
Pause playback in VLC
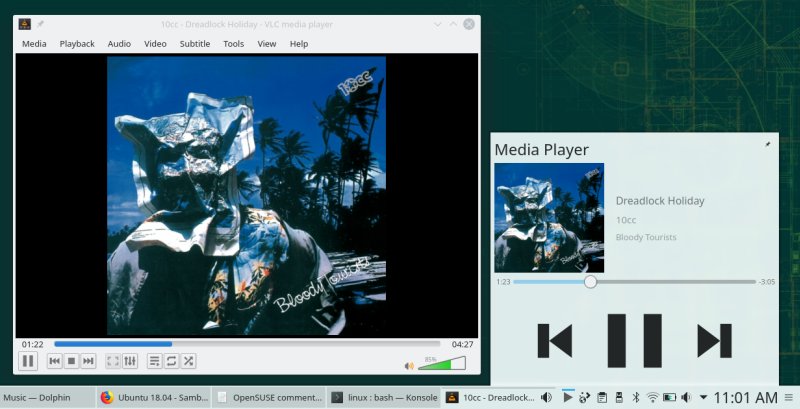[x=28, y=361]
